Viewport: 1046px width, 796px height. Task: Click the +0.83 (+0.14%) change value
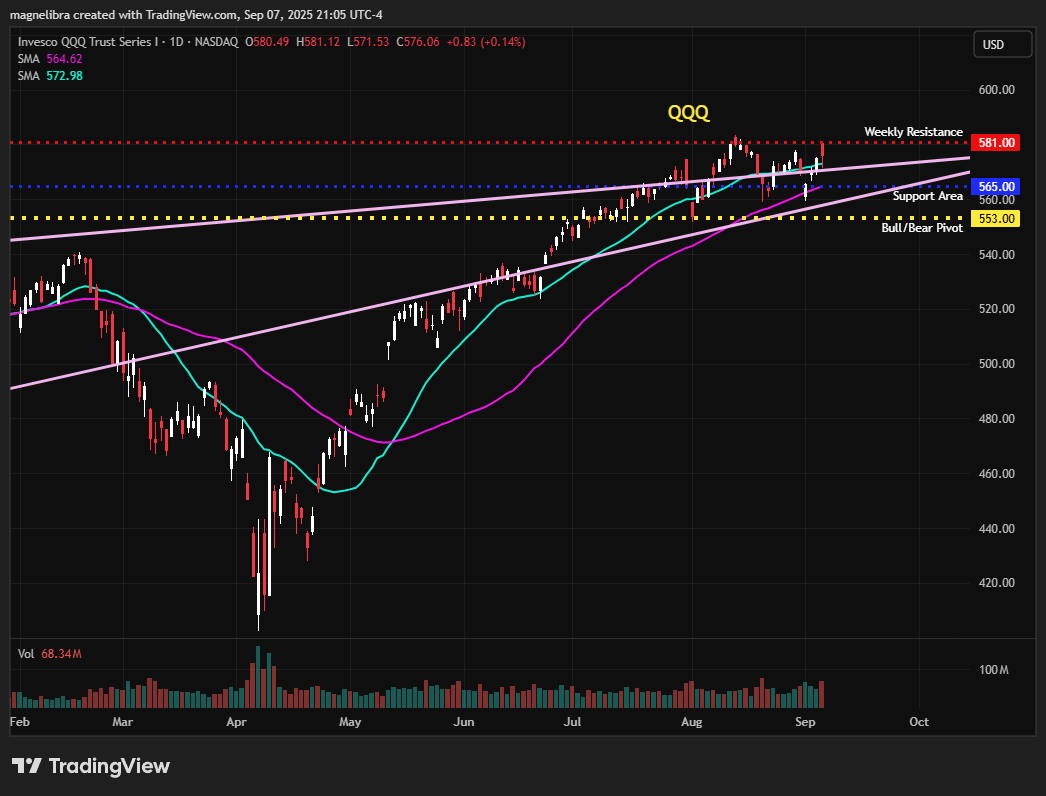pos(486,42)
